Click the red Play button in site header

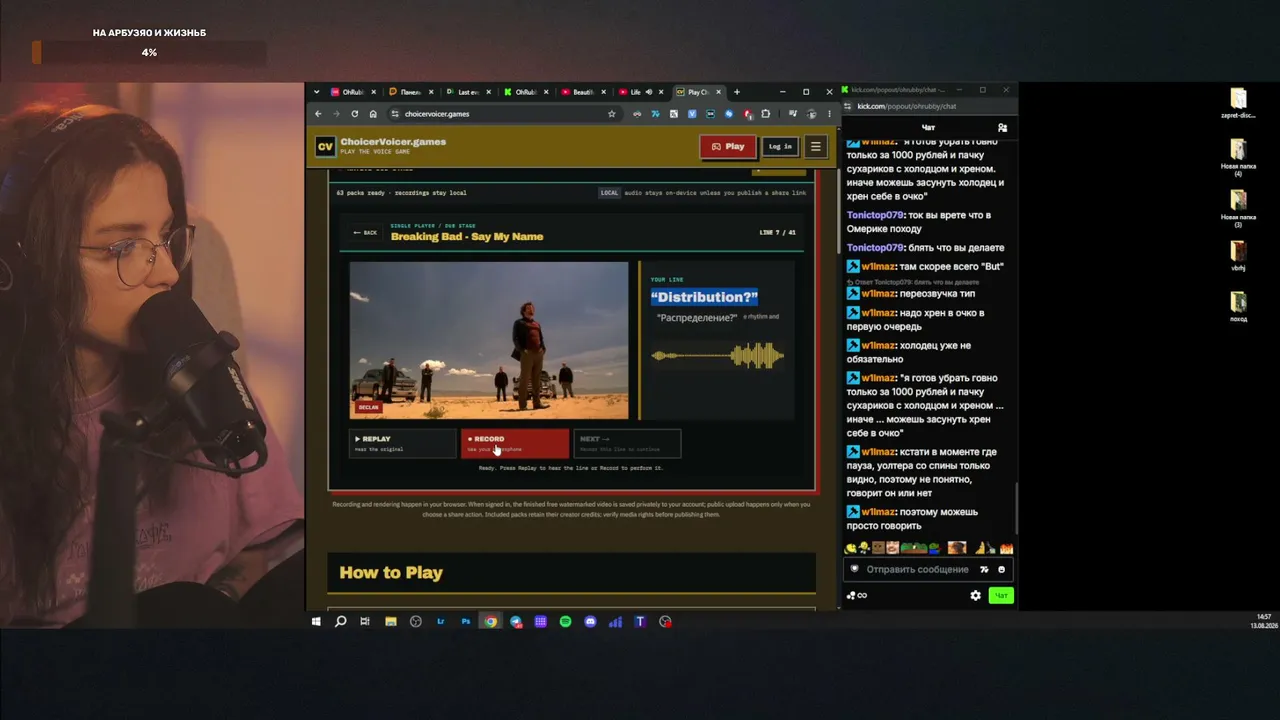[728, 147]
